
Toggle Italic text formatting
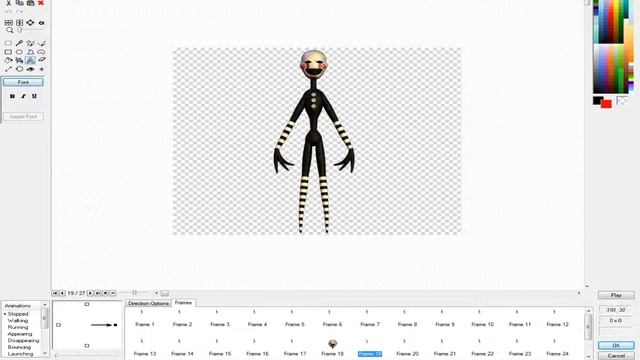tap(23, 96)
